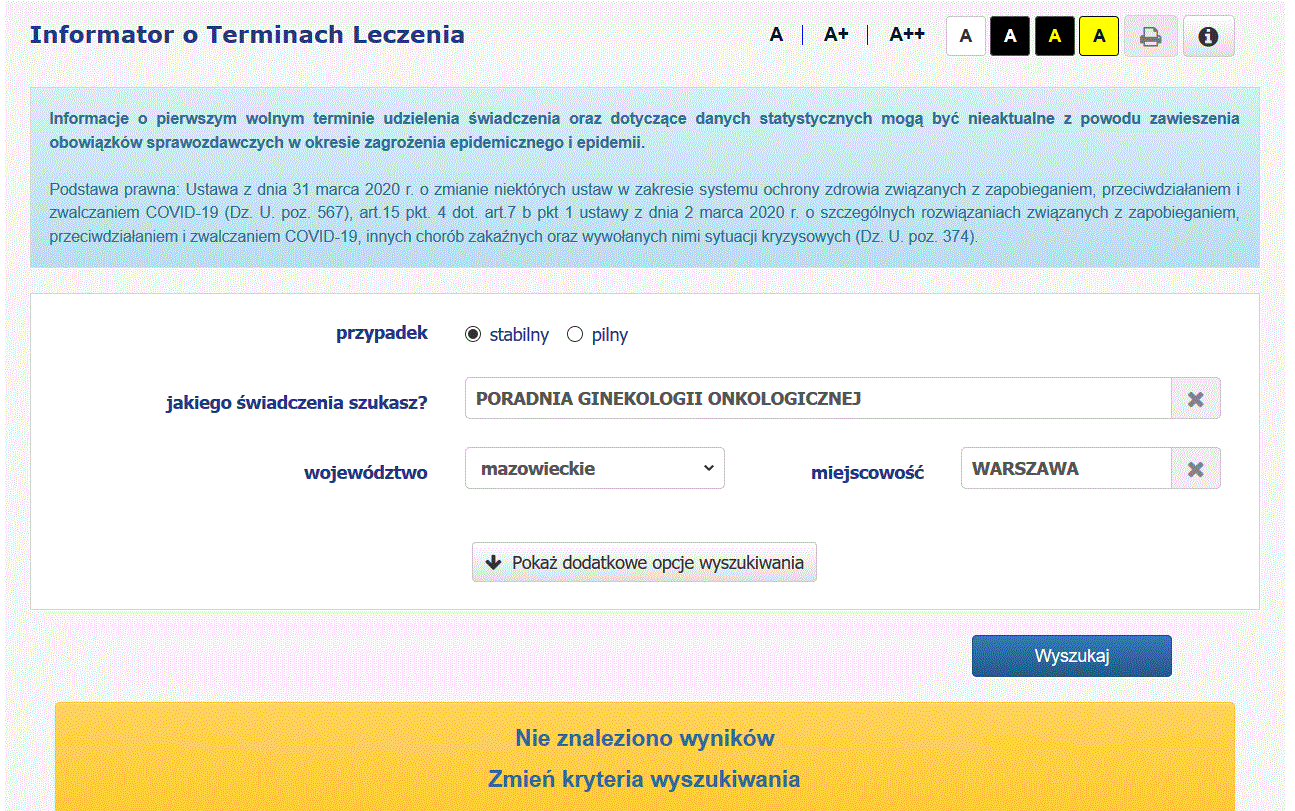Increase font size with A+
The width and height of the screenshot is (1295, 811).
[x=836, y=35]
